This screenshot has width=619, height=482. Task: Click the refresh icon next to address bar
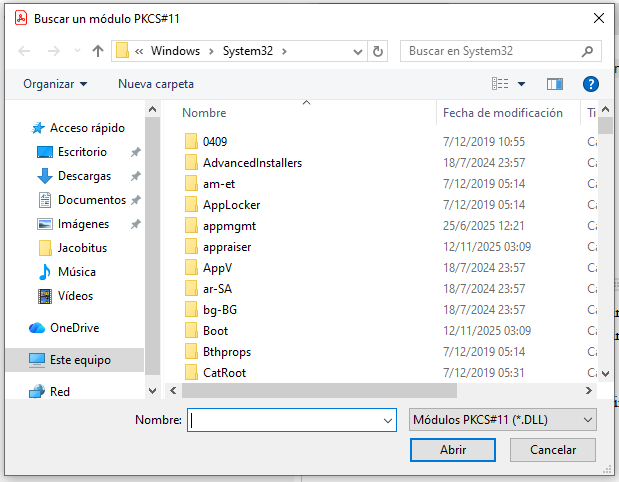[378, 51]
